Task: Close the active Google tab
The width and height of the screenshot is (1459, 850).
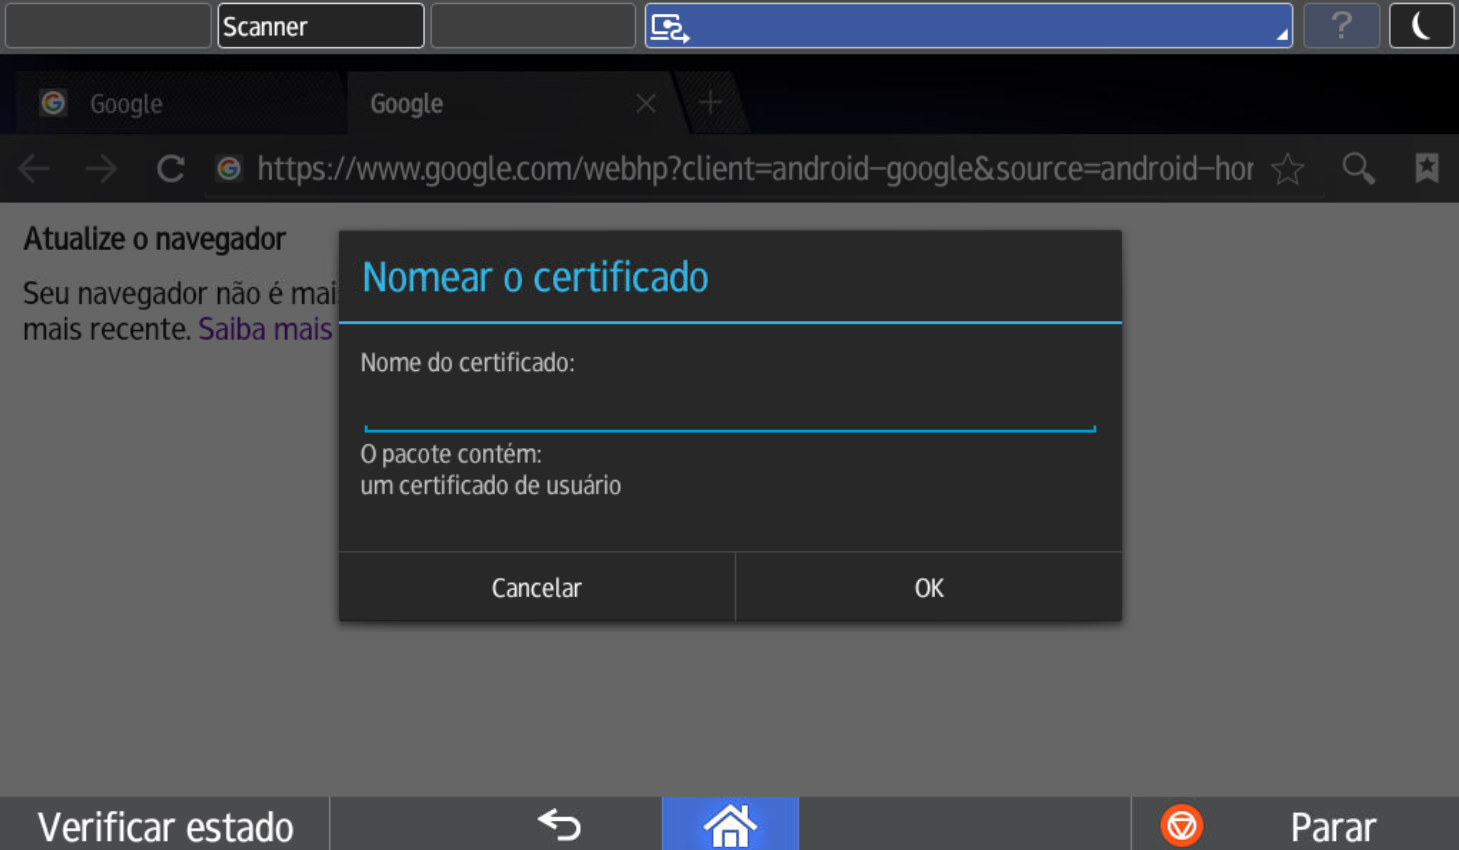Action: (x=646, y=104)
